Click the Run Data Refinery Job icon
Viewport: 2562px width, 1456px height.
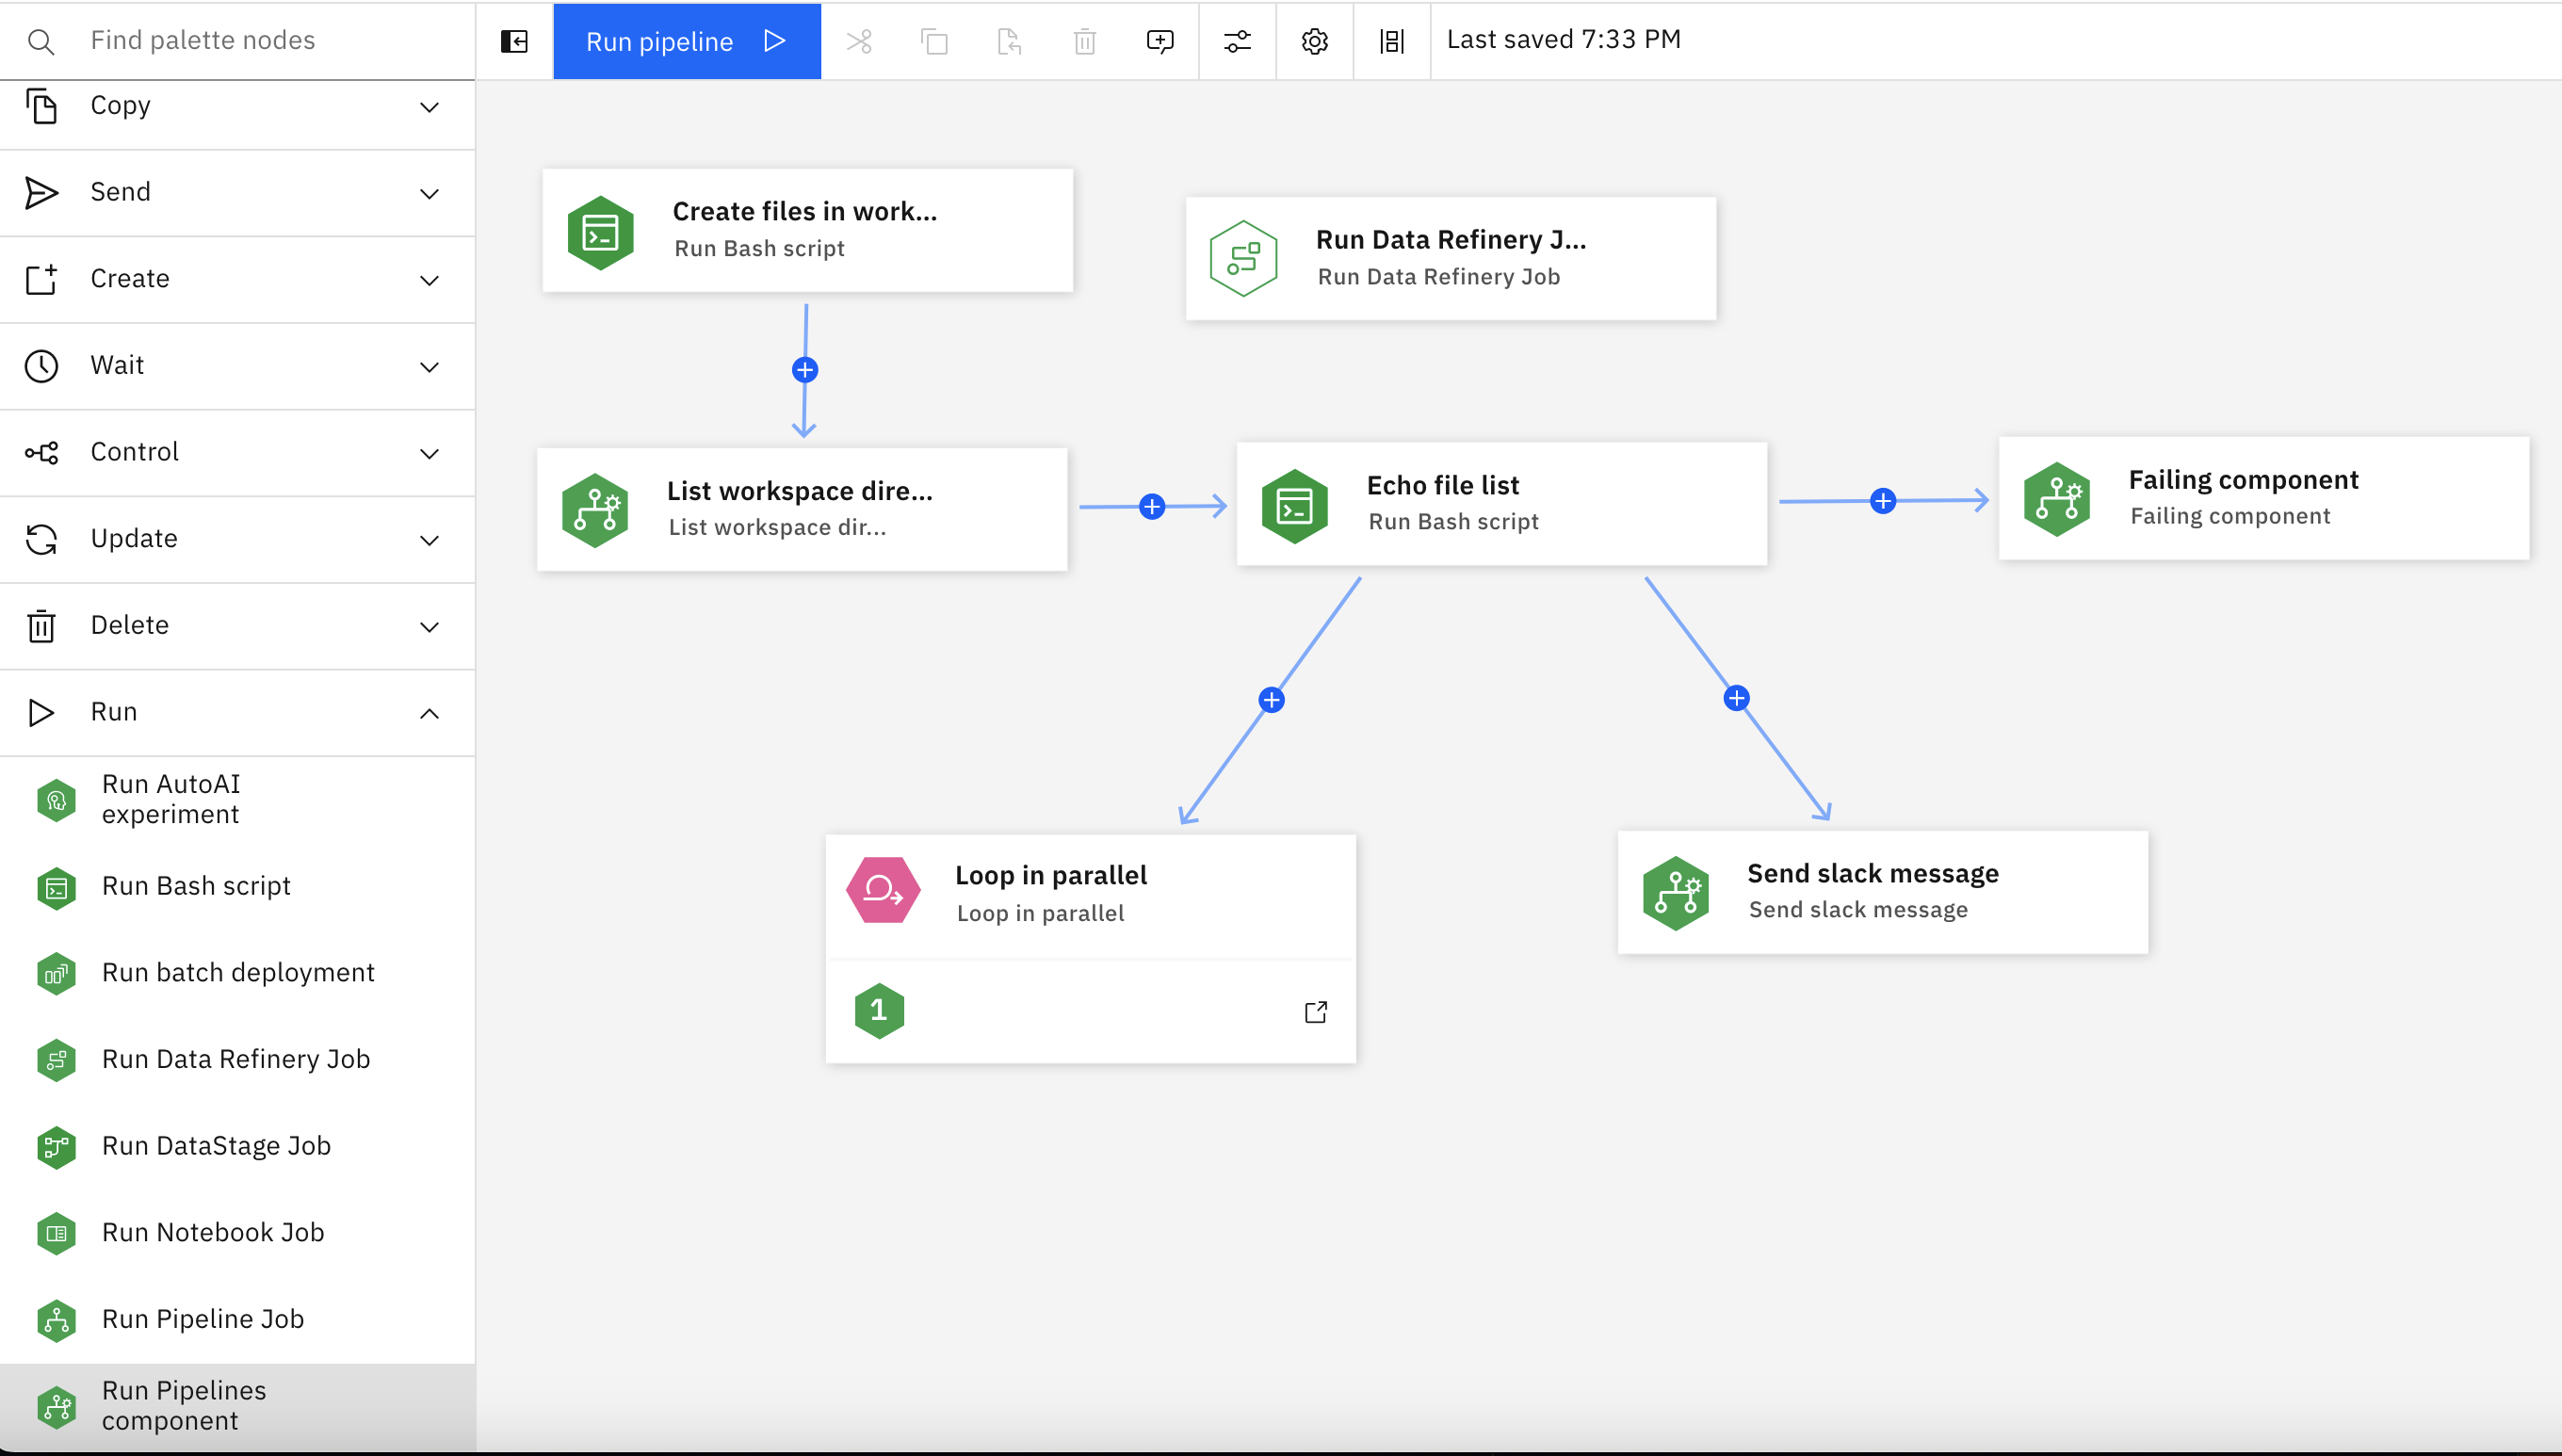(x=1244, y=255)
